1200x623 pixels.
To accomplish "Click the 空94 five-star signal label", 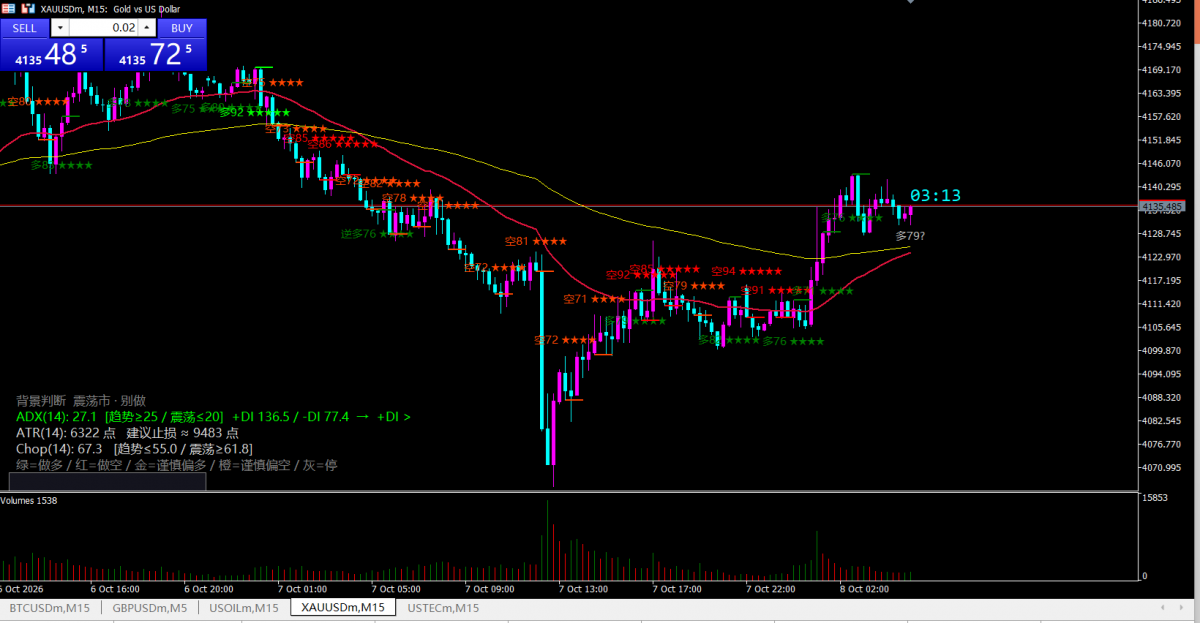I will coord(746,271).
